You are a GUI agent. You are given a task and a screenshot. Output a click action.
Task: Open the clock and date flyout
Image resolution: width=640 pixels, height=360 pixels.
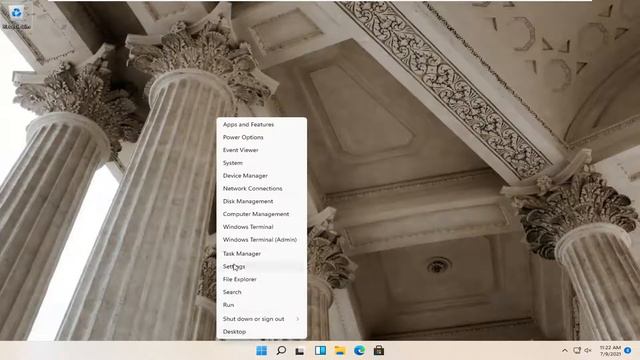pyautogui.click(x=610, y=351)
